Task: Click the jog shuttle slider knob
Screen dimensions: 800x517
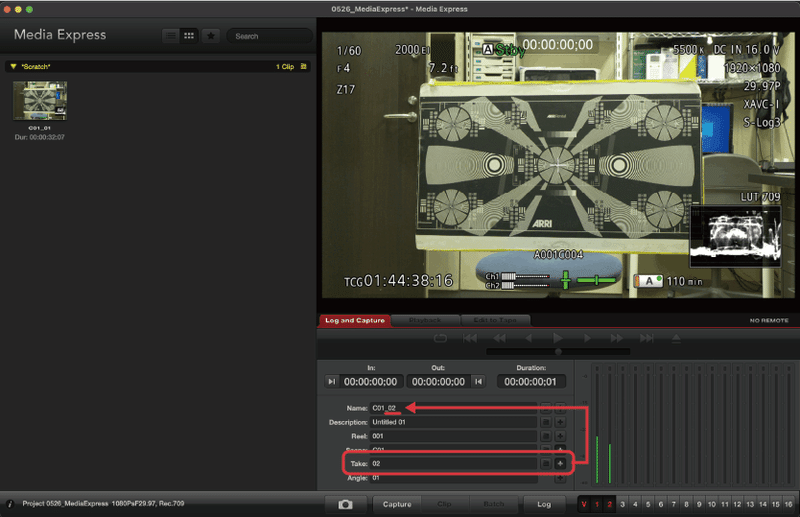Action: tap(558, 352)
